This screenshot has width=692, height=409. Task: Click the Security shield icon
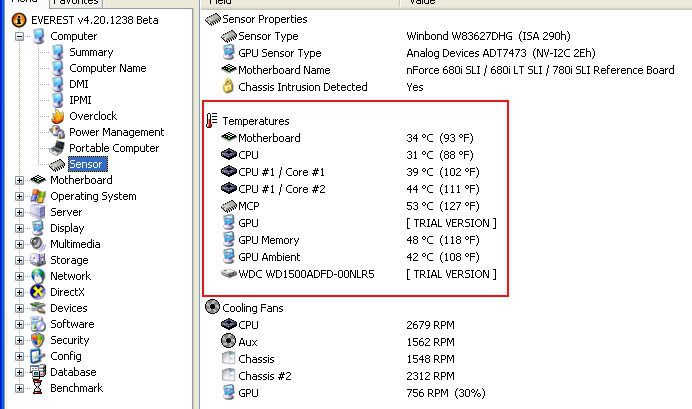38,340
